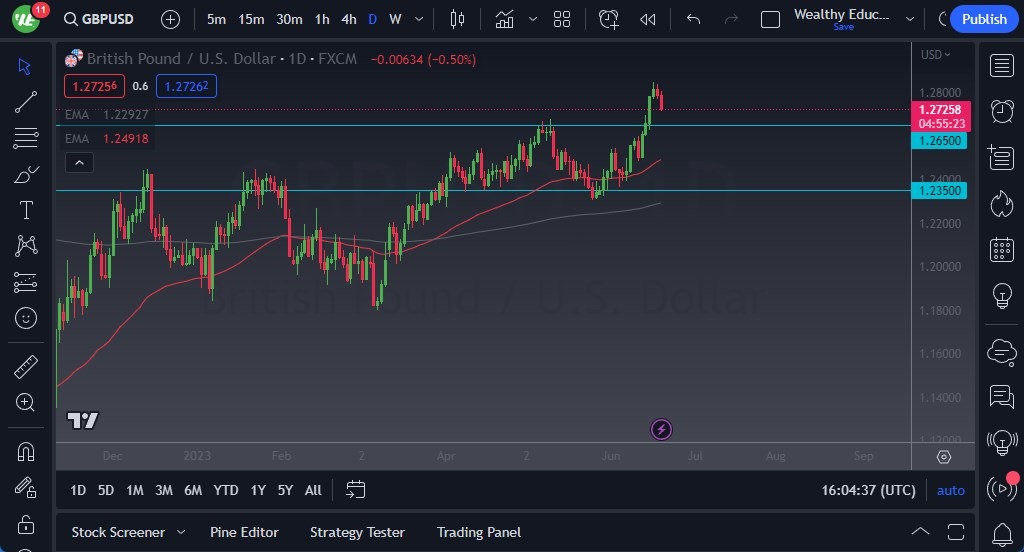
Task: Expand the time interval chevron dropdown
Action: coord(418,19)
